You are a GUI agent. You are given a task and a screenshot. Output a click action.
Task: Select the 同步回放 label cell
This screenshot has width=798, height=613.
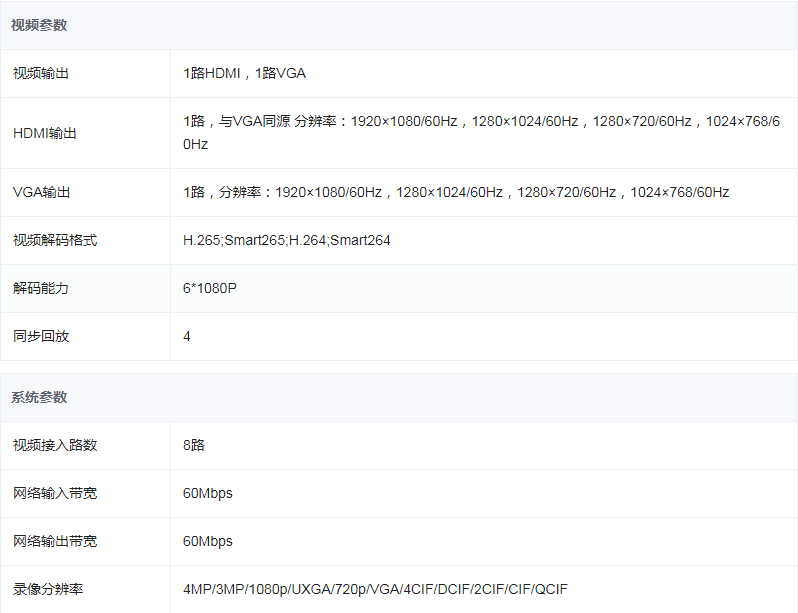[86, 337]
